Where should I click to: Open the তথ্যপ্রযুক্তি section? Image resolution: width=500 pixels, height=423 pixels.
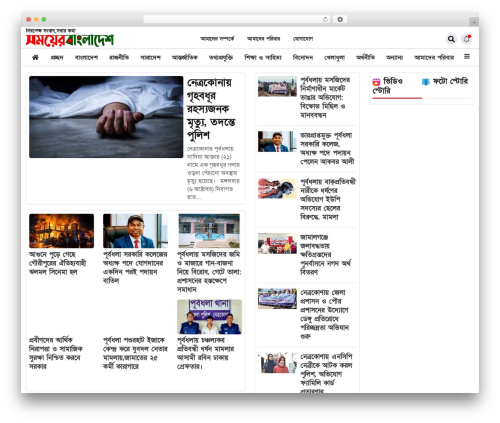tap(221, 58)
